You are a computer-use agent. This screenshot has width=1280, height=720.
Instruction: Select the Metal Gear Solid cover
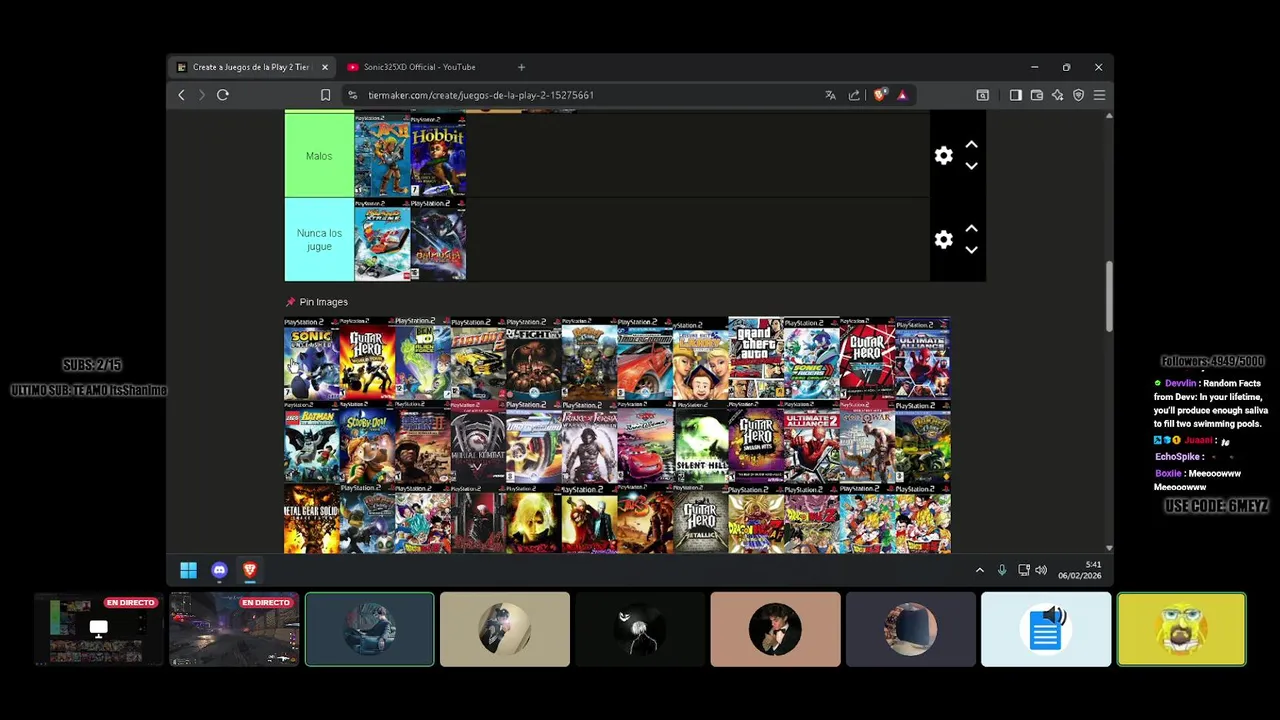click(x=312, y=519)
